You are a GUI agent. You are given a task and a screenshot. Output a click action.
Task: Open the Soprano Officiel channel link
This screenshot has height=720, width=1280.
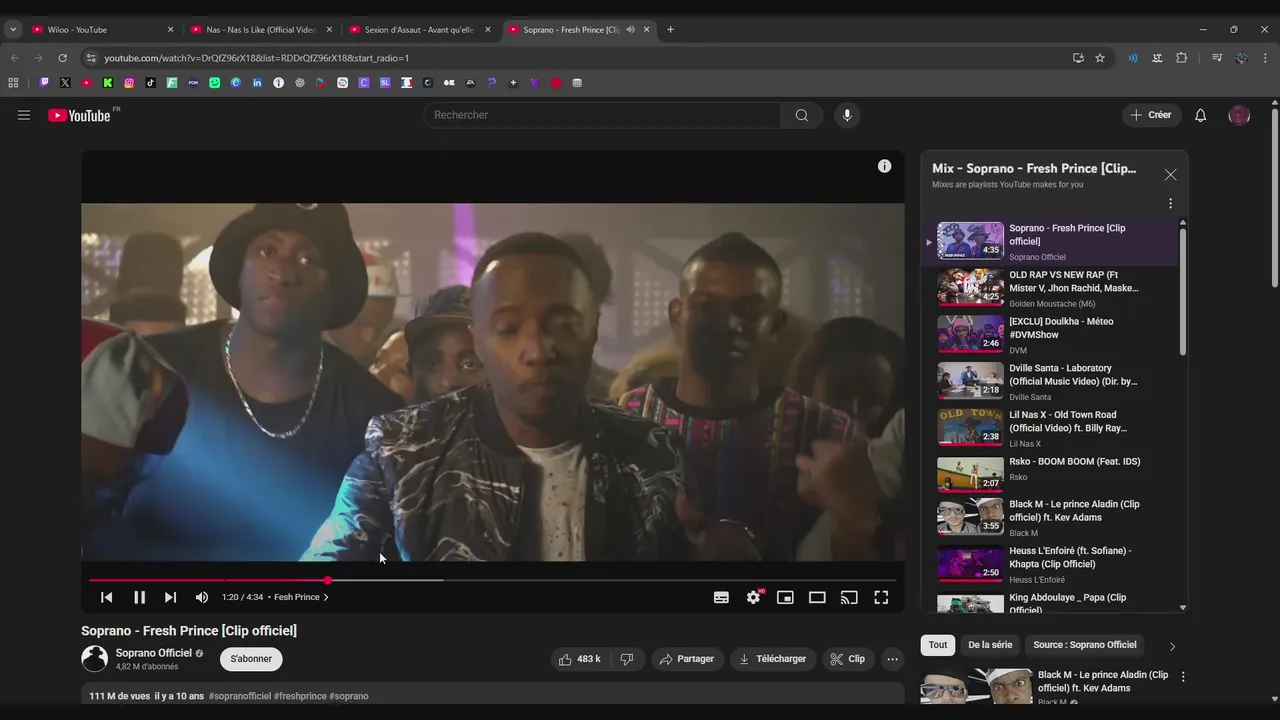pyautogui.click(x=153, y=653)
